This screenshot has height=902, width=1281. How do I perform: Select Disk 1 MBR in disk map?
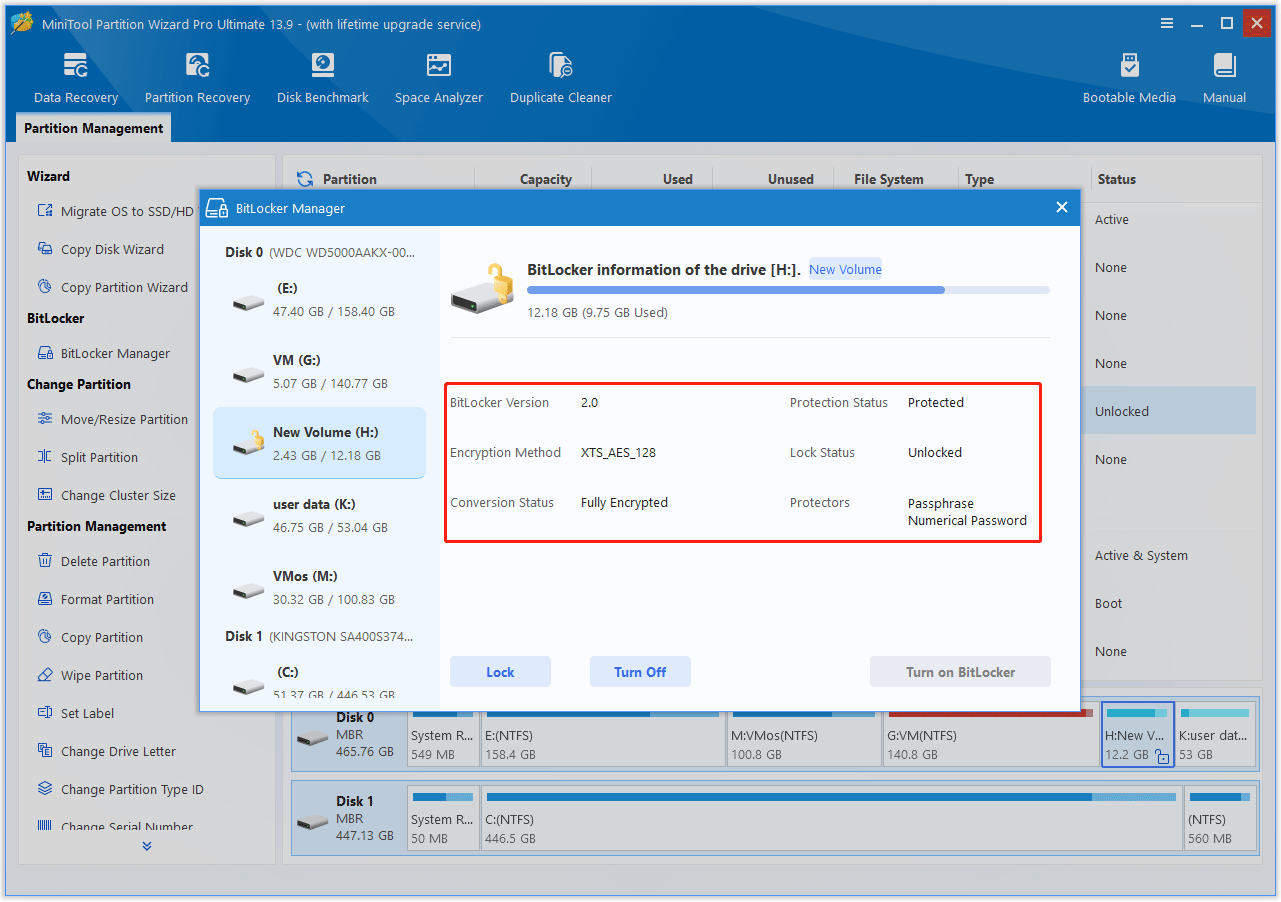pyautogui.click(x=349, y=818)
